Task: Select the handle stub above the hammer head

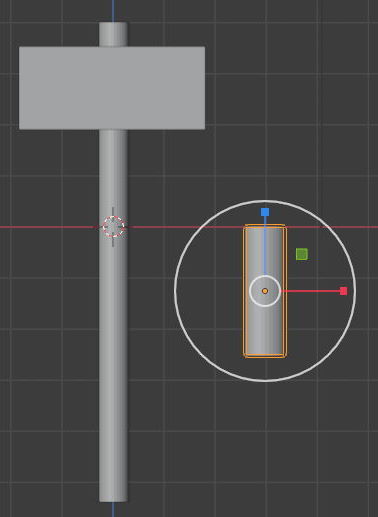Action: [113, 34]
